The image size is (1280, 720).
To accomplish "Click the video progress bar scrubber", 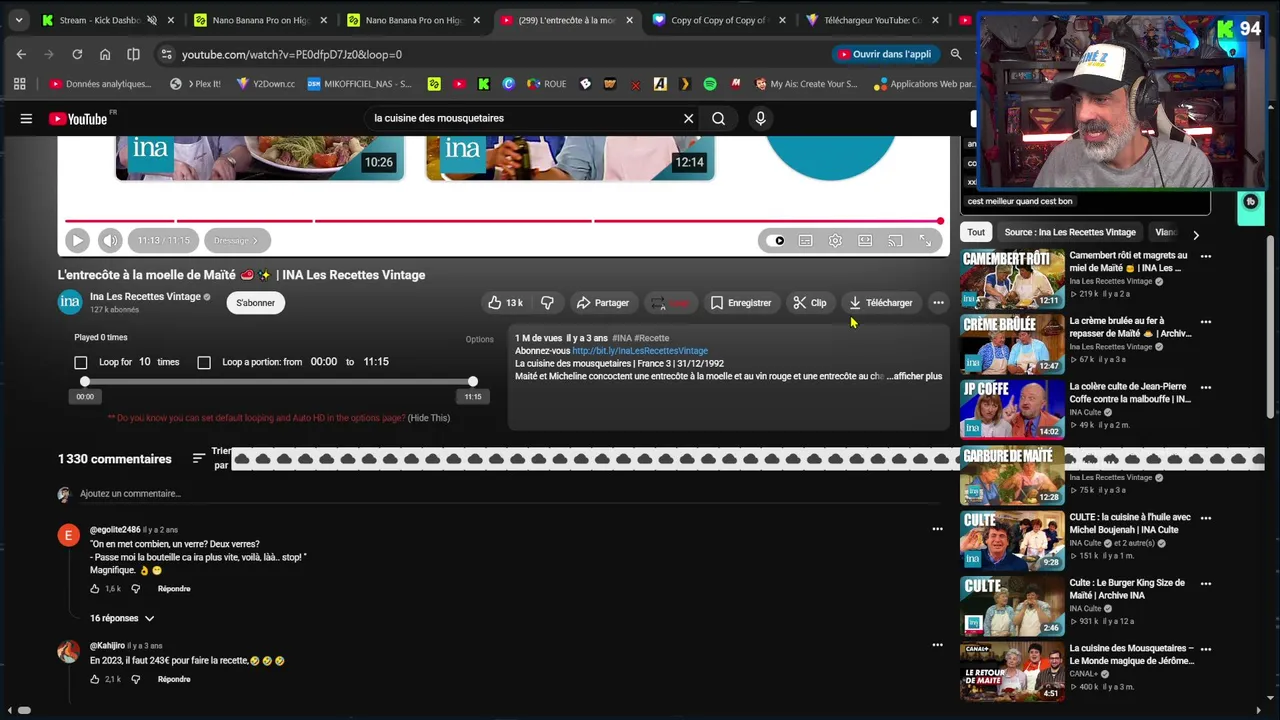I will pos(940,221).
